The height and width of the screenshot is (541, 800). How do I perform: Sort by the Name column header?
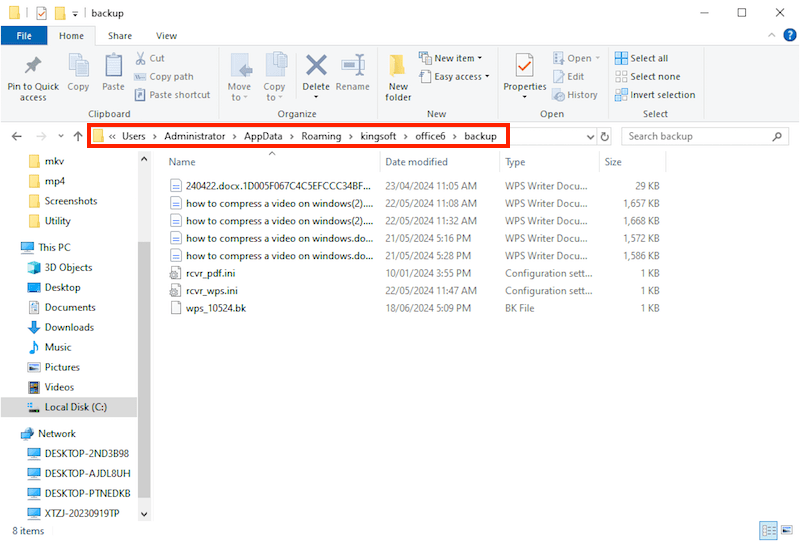point(182,162)
